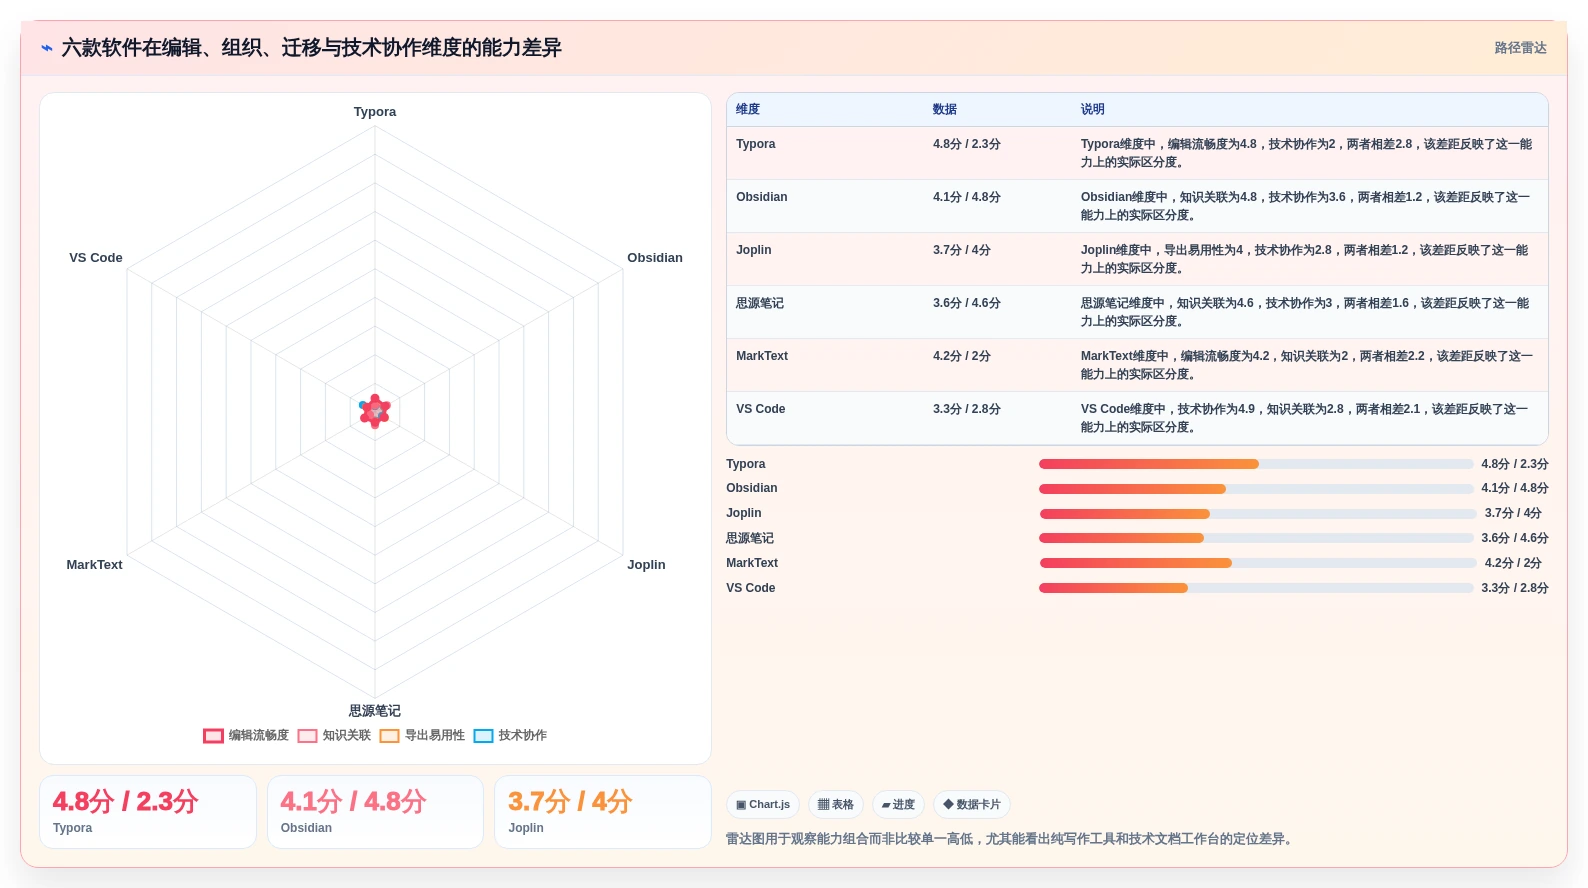Click the 表格 chip

coord(836,804)
